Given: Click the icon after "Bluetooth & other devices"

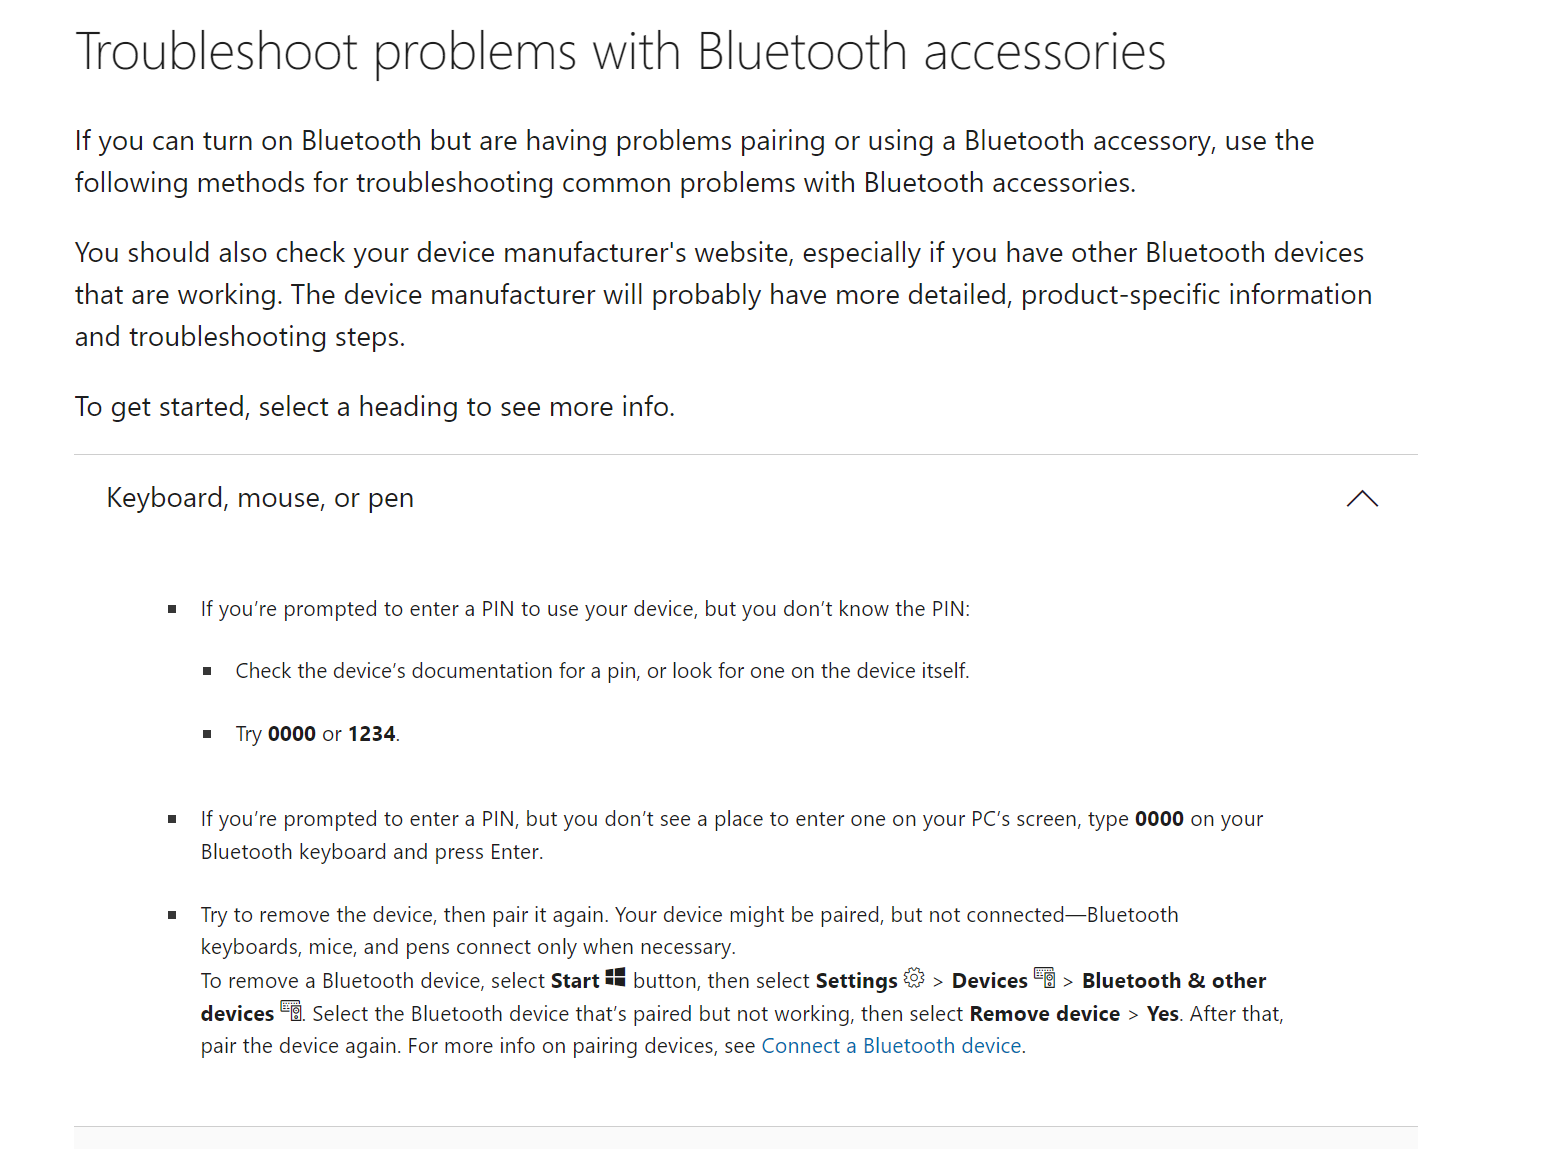Looking at the screenshot, I should (x=291, y=1011).
